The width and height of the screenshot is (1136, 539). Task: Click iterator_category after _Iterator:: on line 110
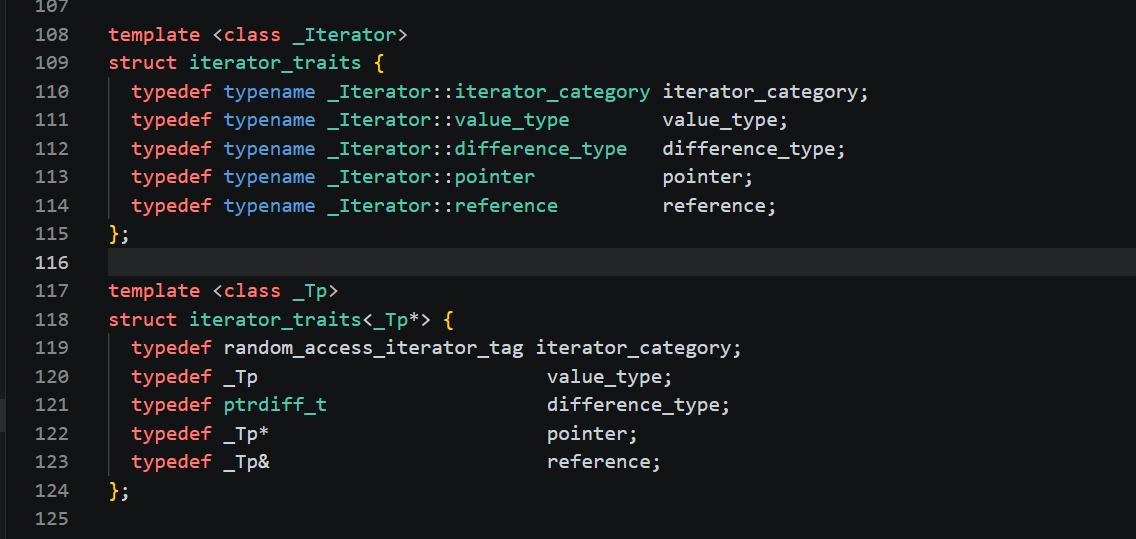[x=552, y=92]
